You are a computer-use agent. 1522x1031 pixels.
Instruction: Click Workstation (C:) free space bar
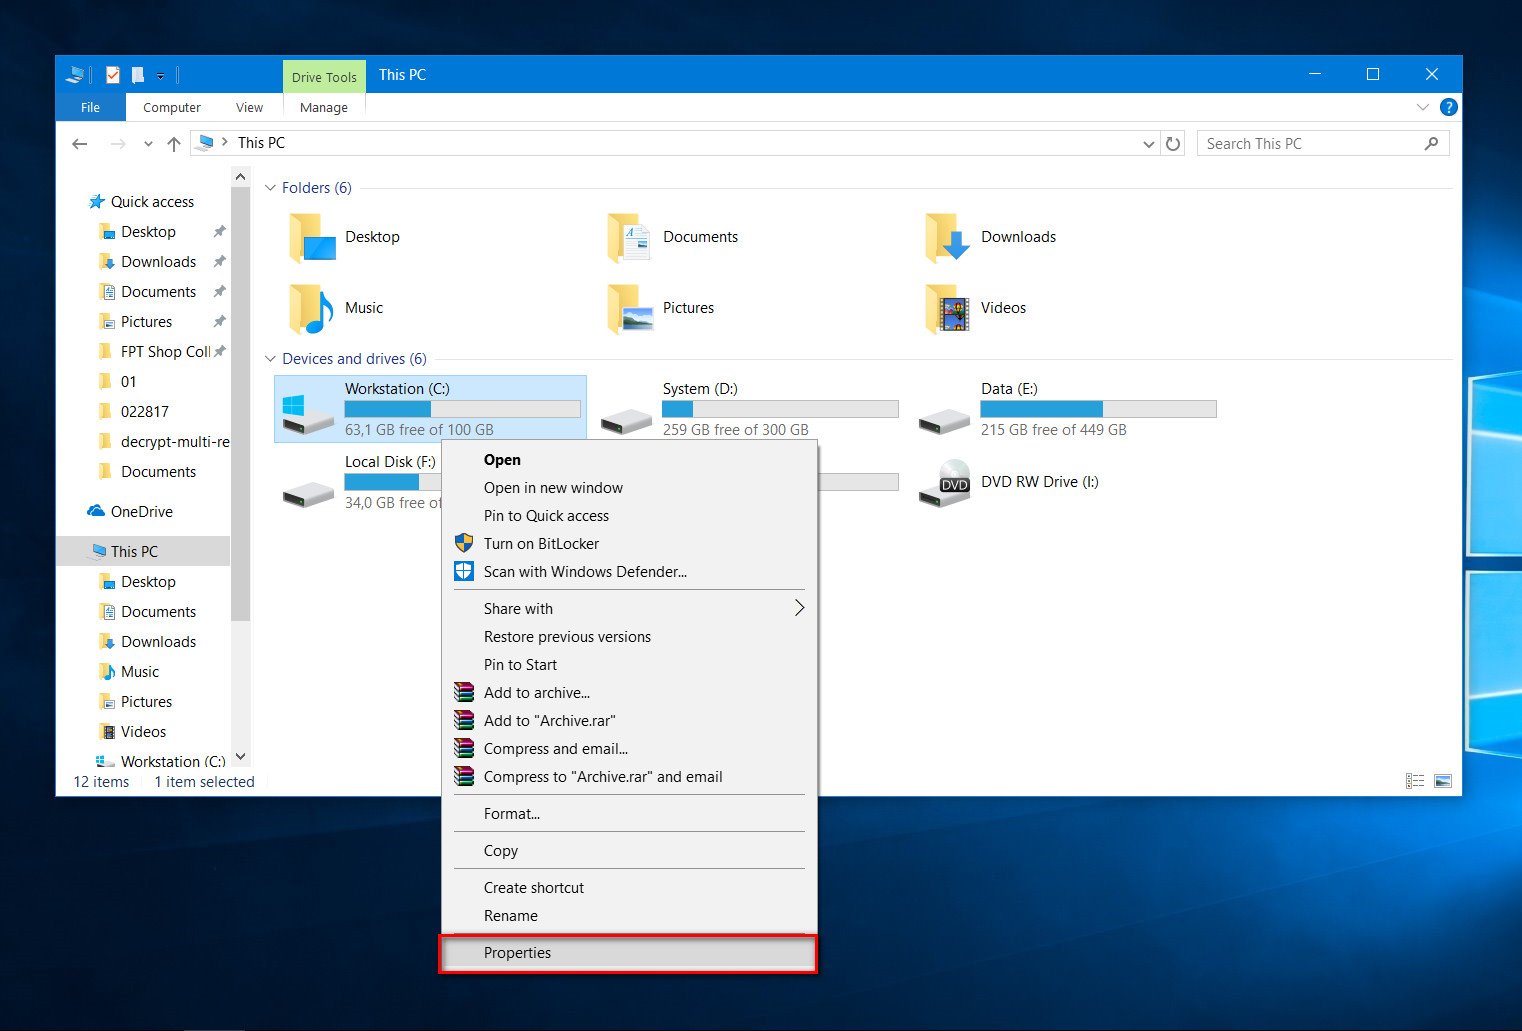pos(461,408)
